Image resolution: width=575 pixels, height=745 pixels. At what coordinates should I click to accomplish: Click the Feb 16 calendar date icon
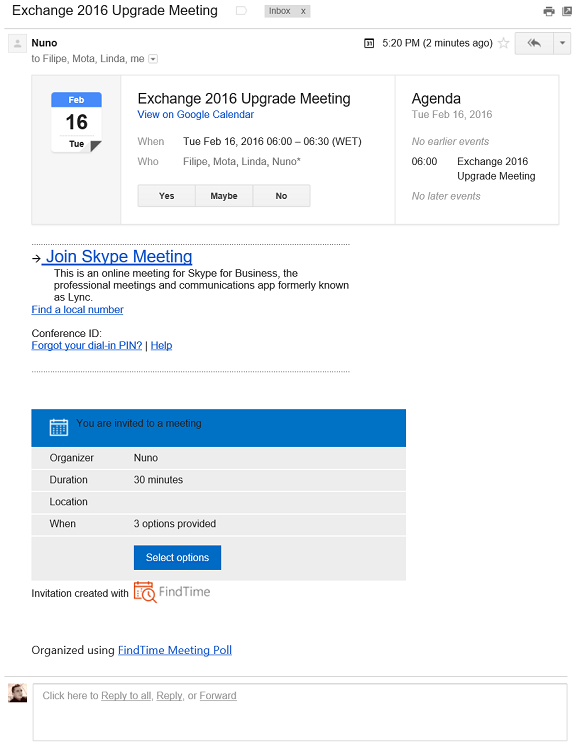coord(76,122)
